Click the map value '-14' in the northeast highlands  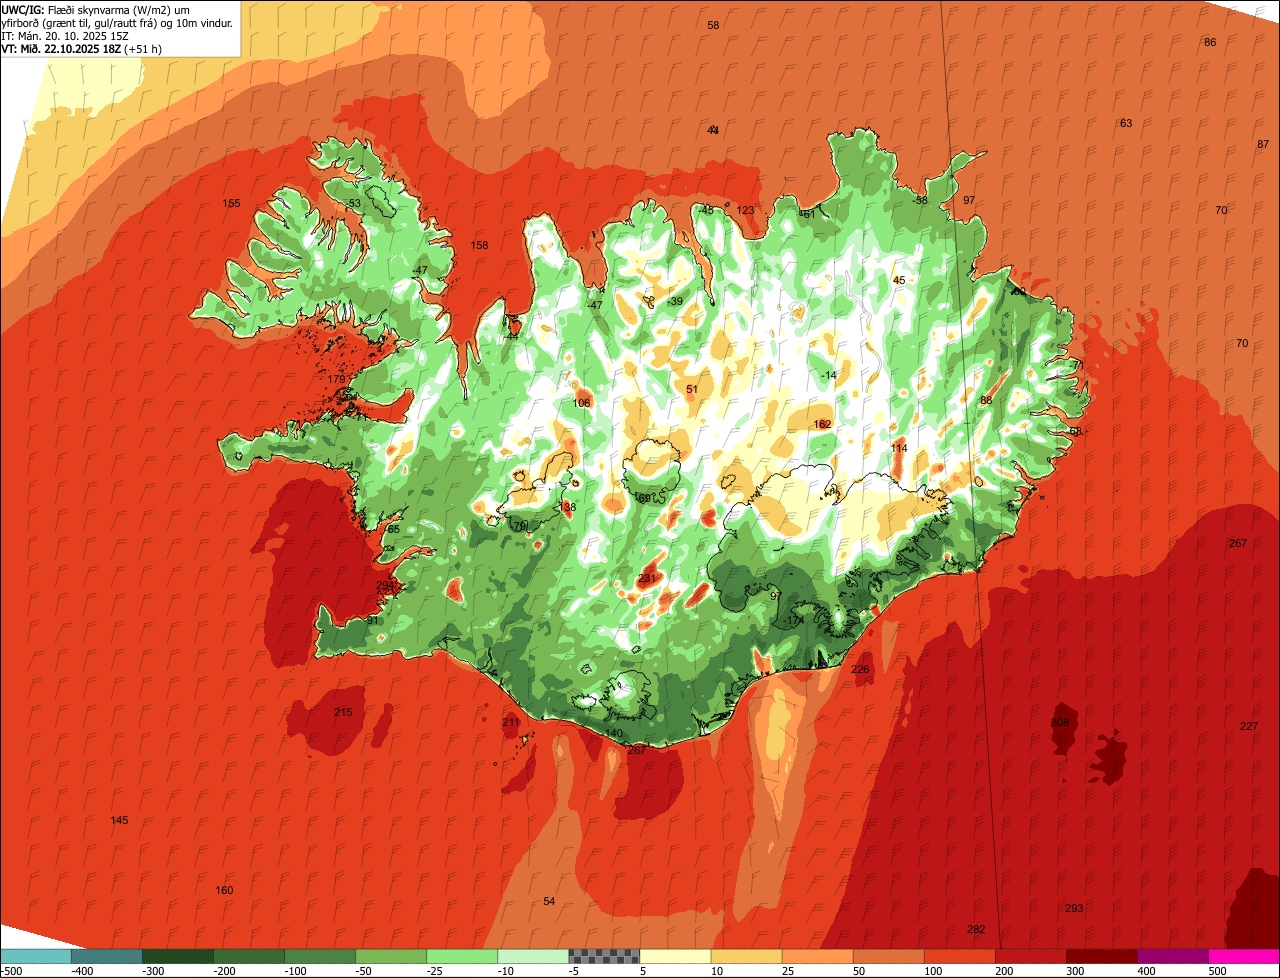click(x=829, y=375)
